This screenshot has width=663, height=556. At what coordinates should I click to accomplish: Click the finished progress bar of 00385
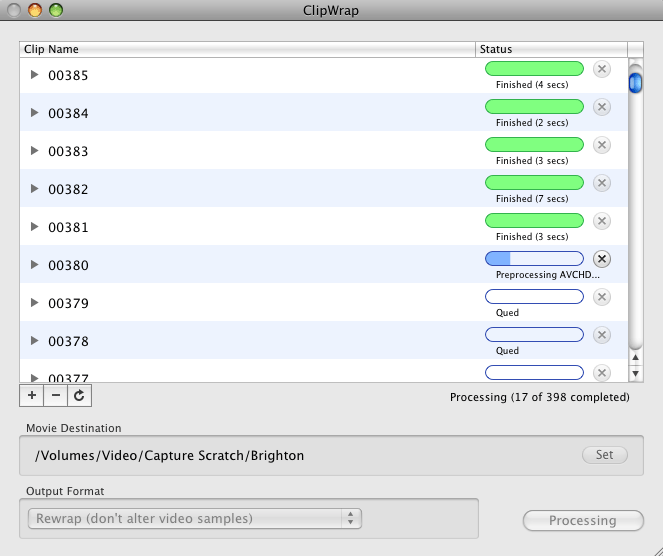pyautogui.click(x=534, y=68)
